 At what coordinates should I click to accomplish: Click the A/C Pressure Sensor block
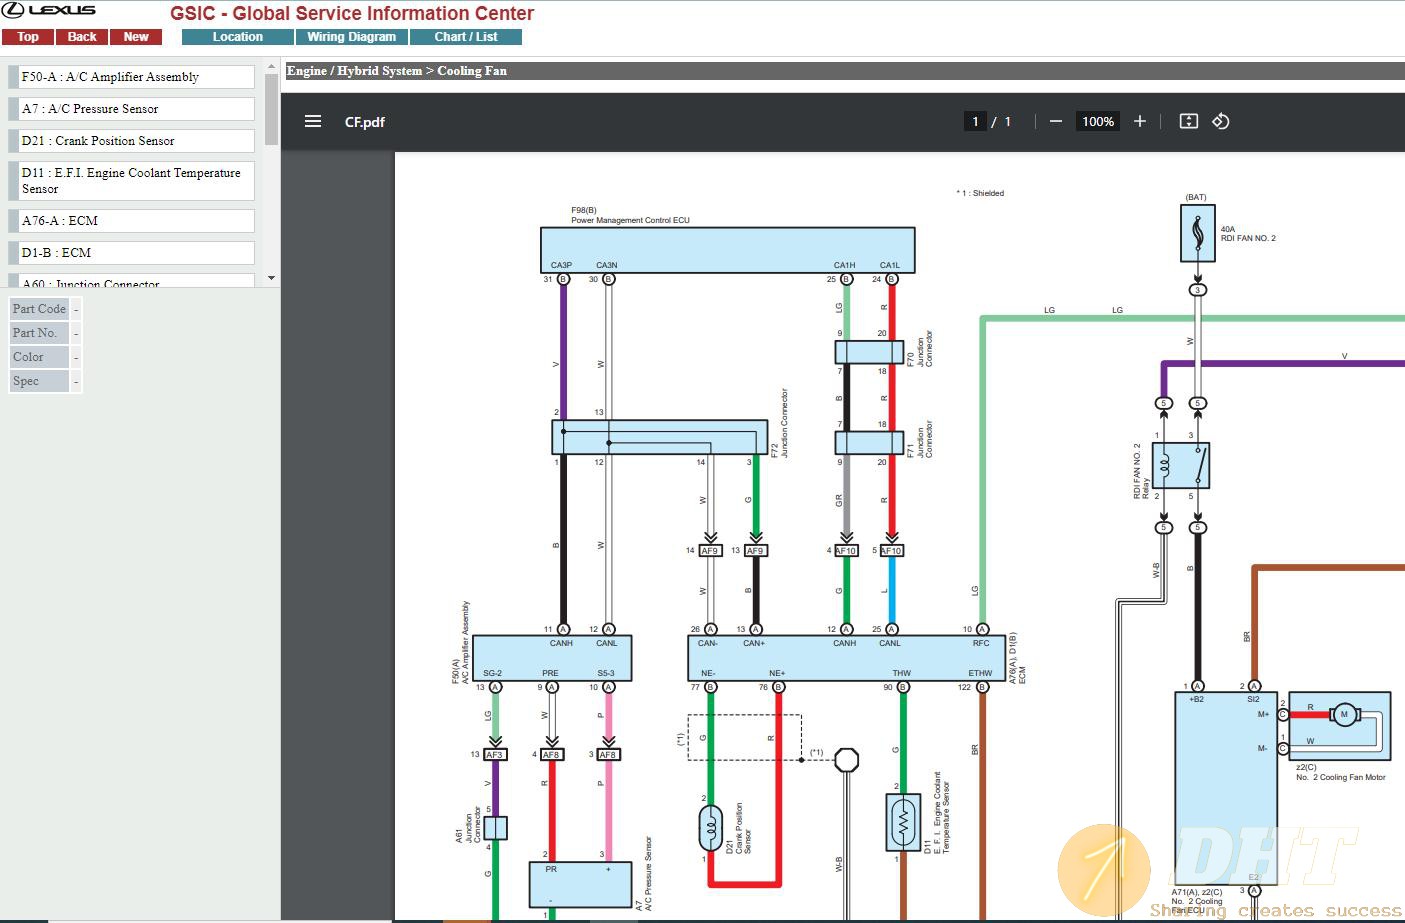tap(580, 884)
